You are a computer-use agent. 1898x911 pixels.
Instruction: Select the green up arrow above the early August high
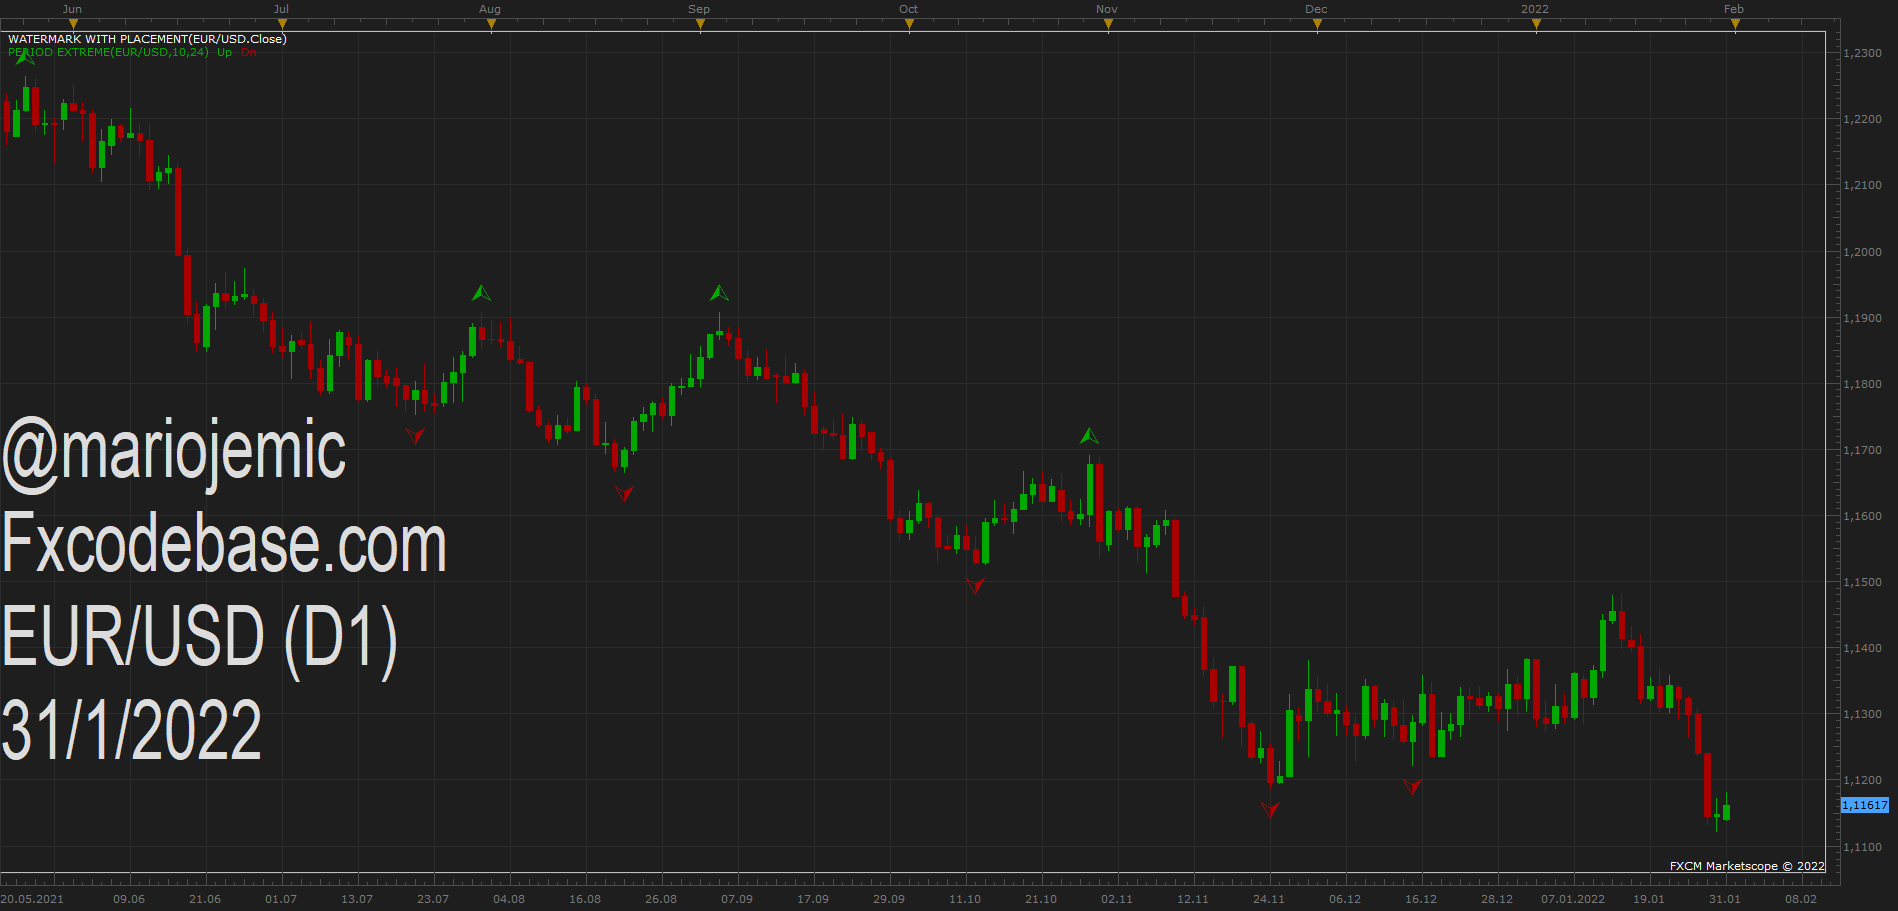[x=481, y=293]
